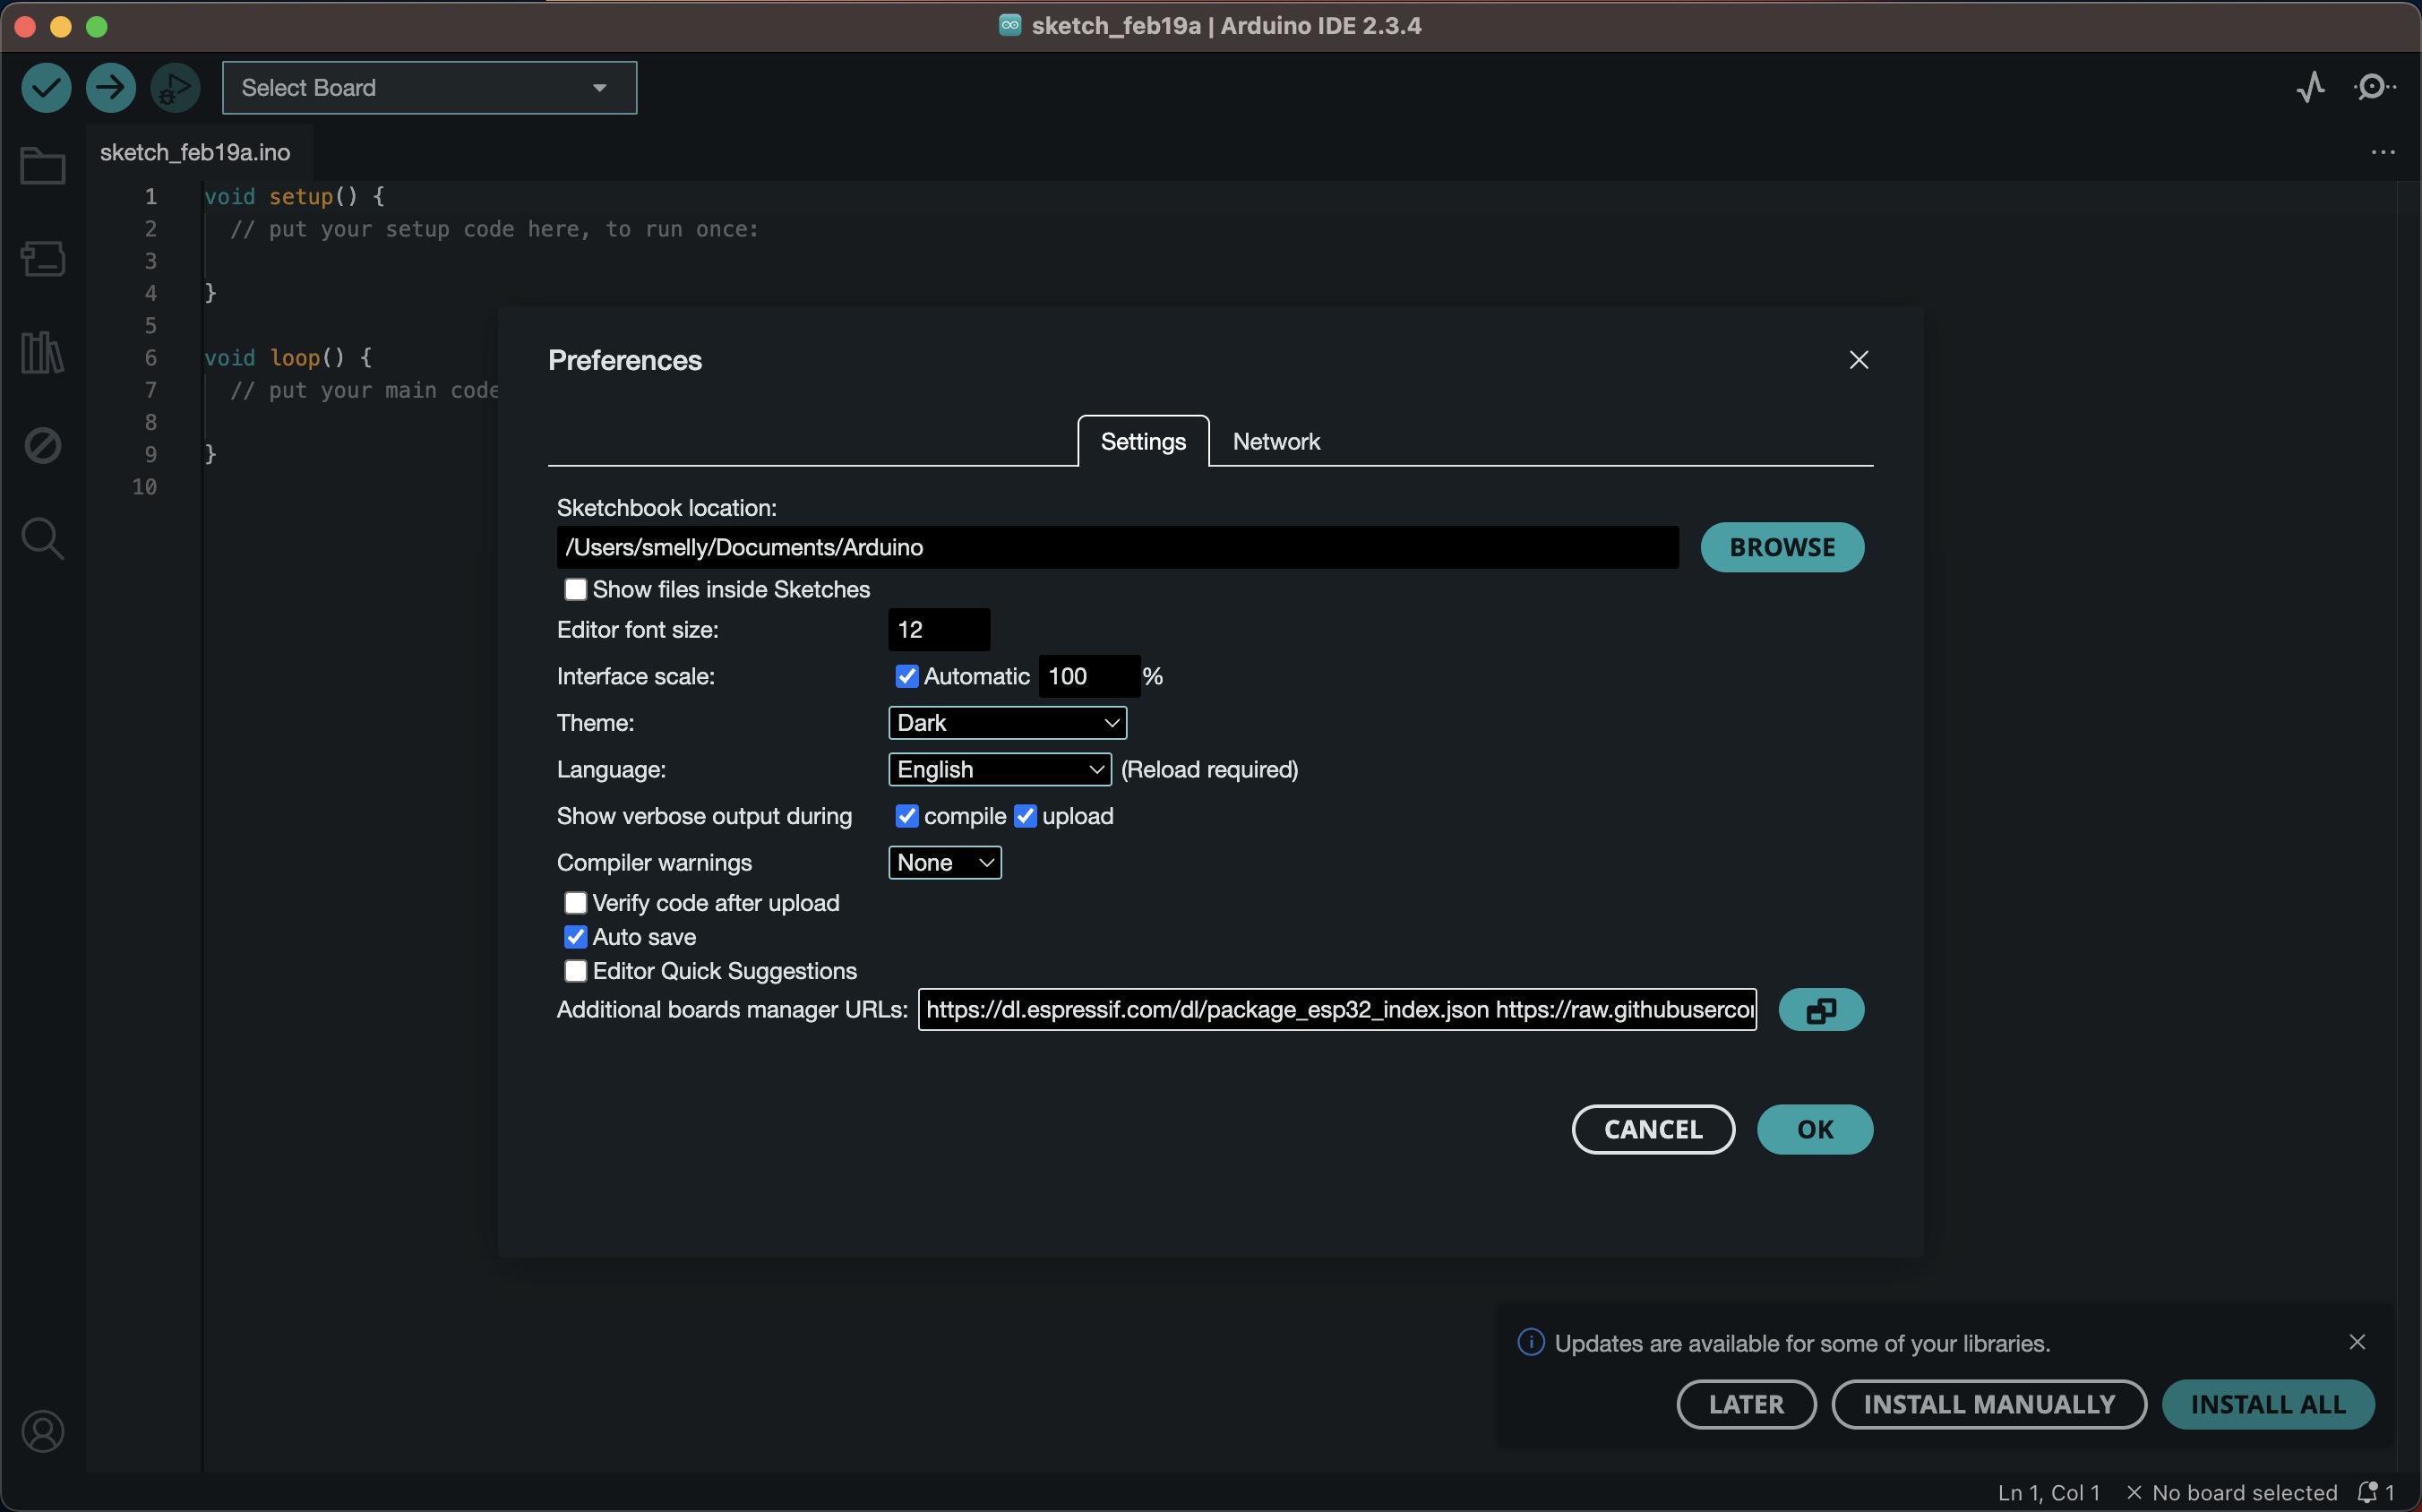This screenshot has height=1512, width=2422.
Task: Click Ln 1, Col 1 in status bar
Action: pos(2049,1493)
